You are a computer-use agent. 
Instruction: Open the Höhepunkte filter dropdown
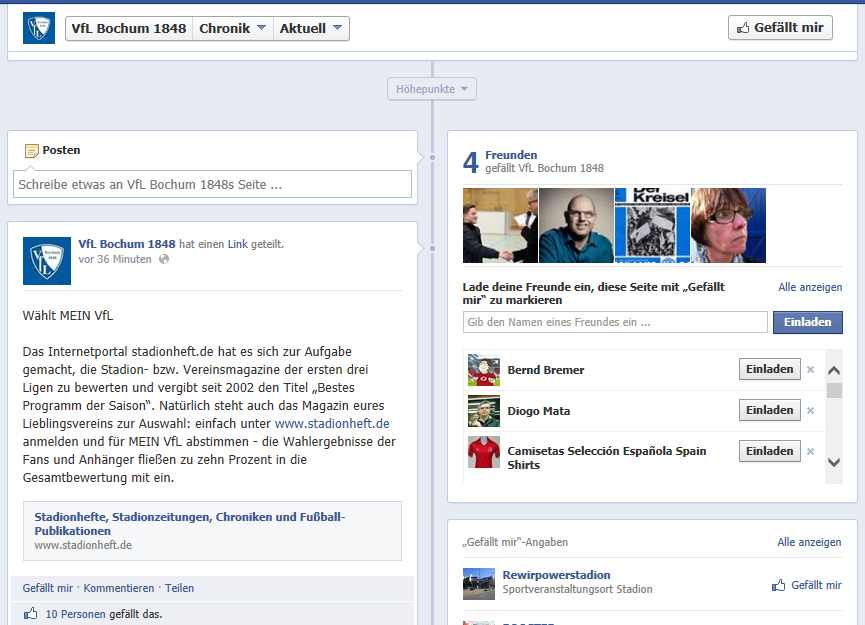click(x=432, y=89)
